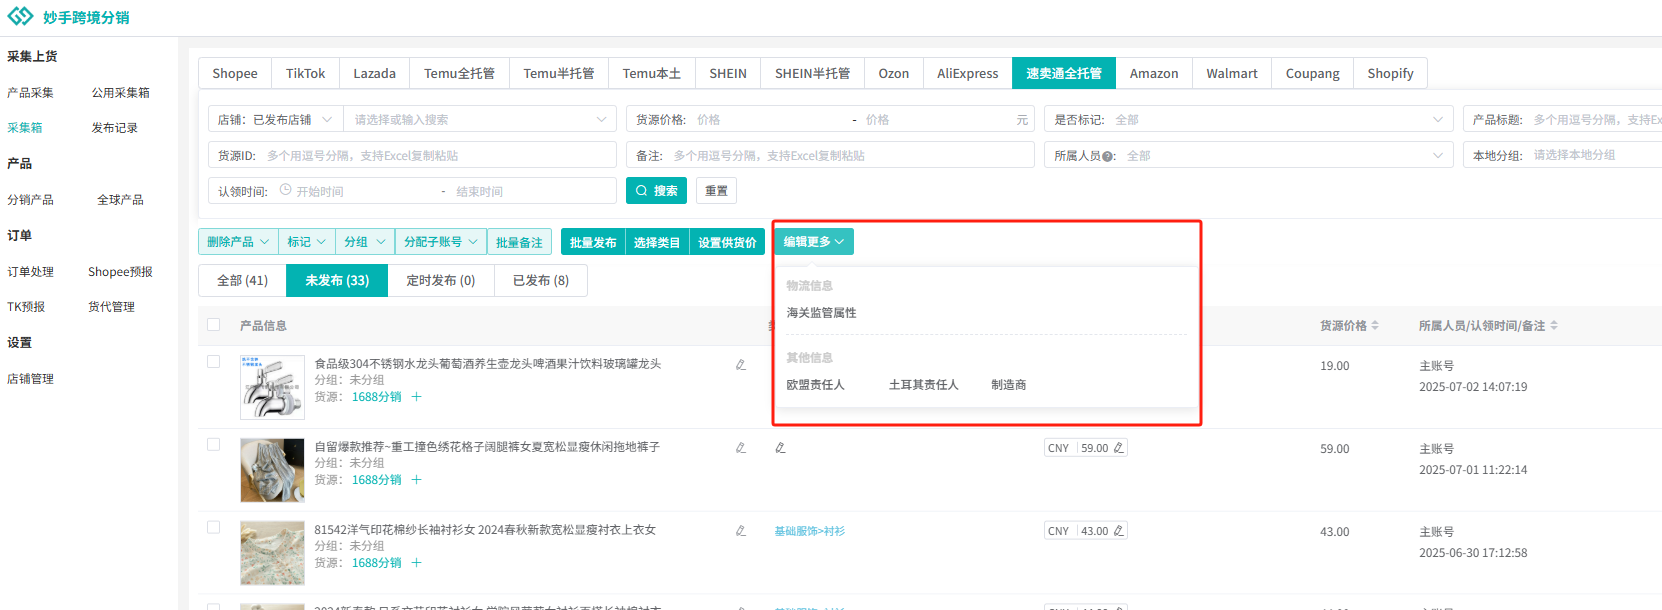
Task: Open the 请选择或输入搜索 store selector
Action: (480, 119)
